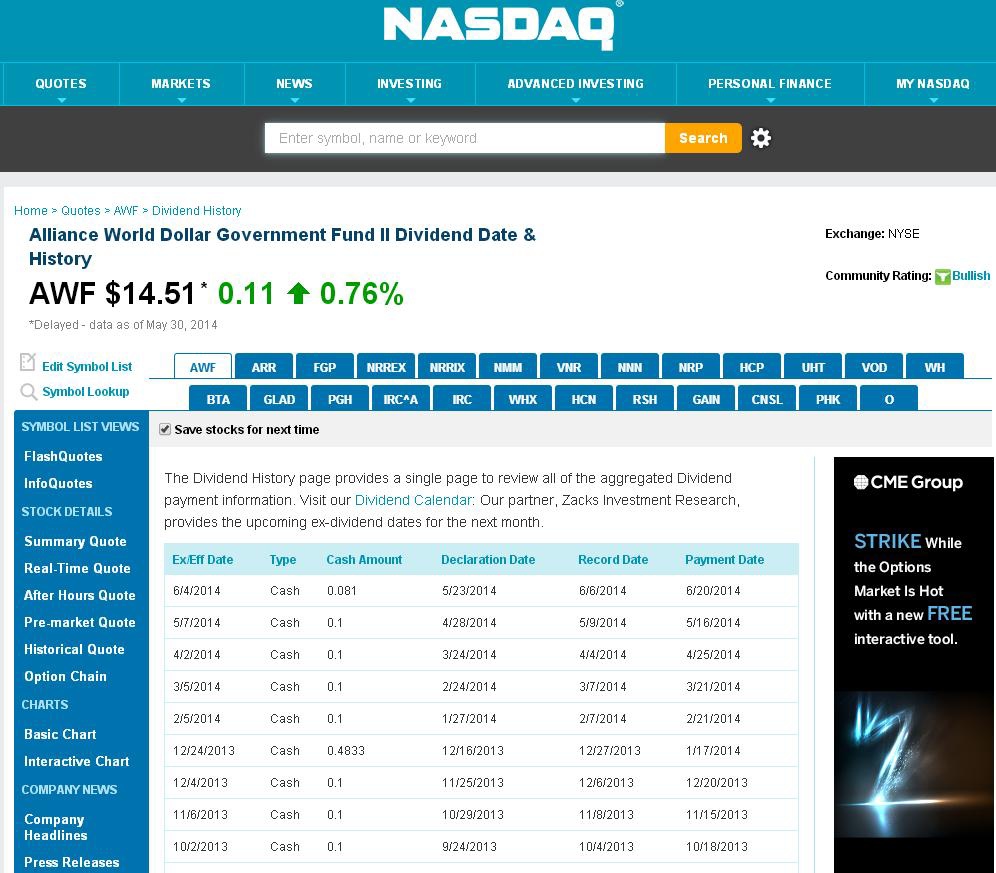Expand the My NASDAQ menu
The width and height of the screenshot is (996, 873).
click(x=932, y=84)
